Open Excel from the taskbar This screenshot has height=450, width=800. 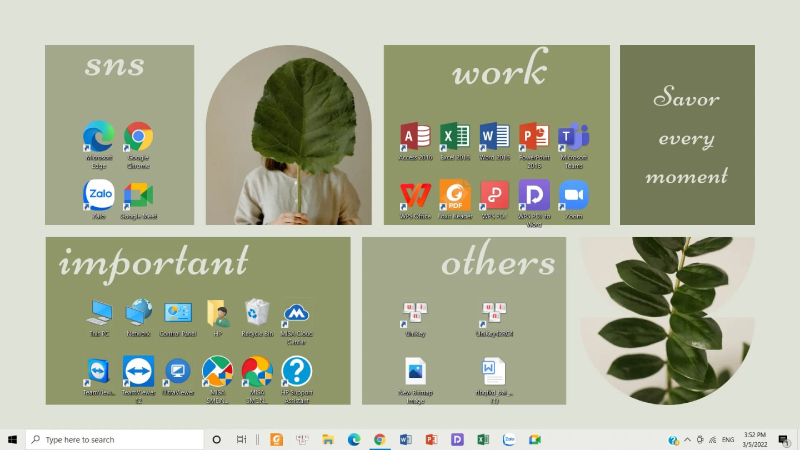pyautogui.click(x=483, y=439)
